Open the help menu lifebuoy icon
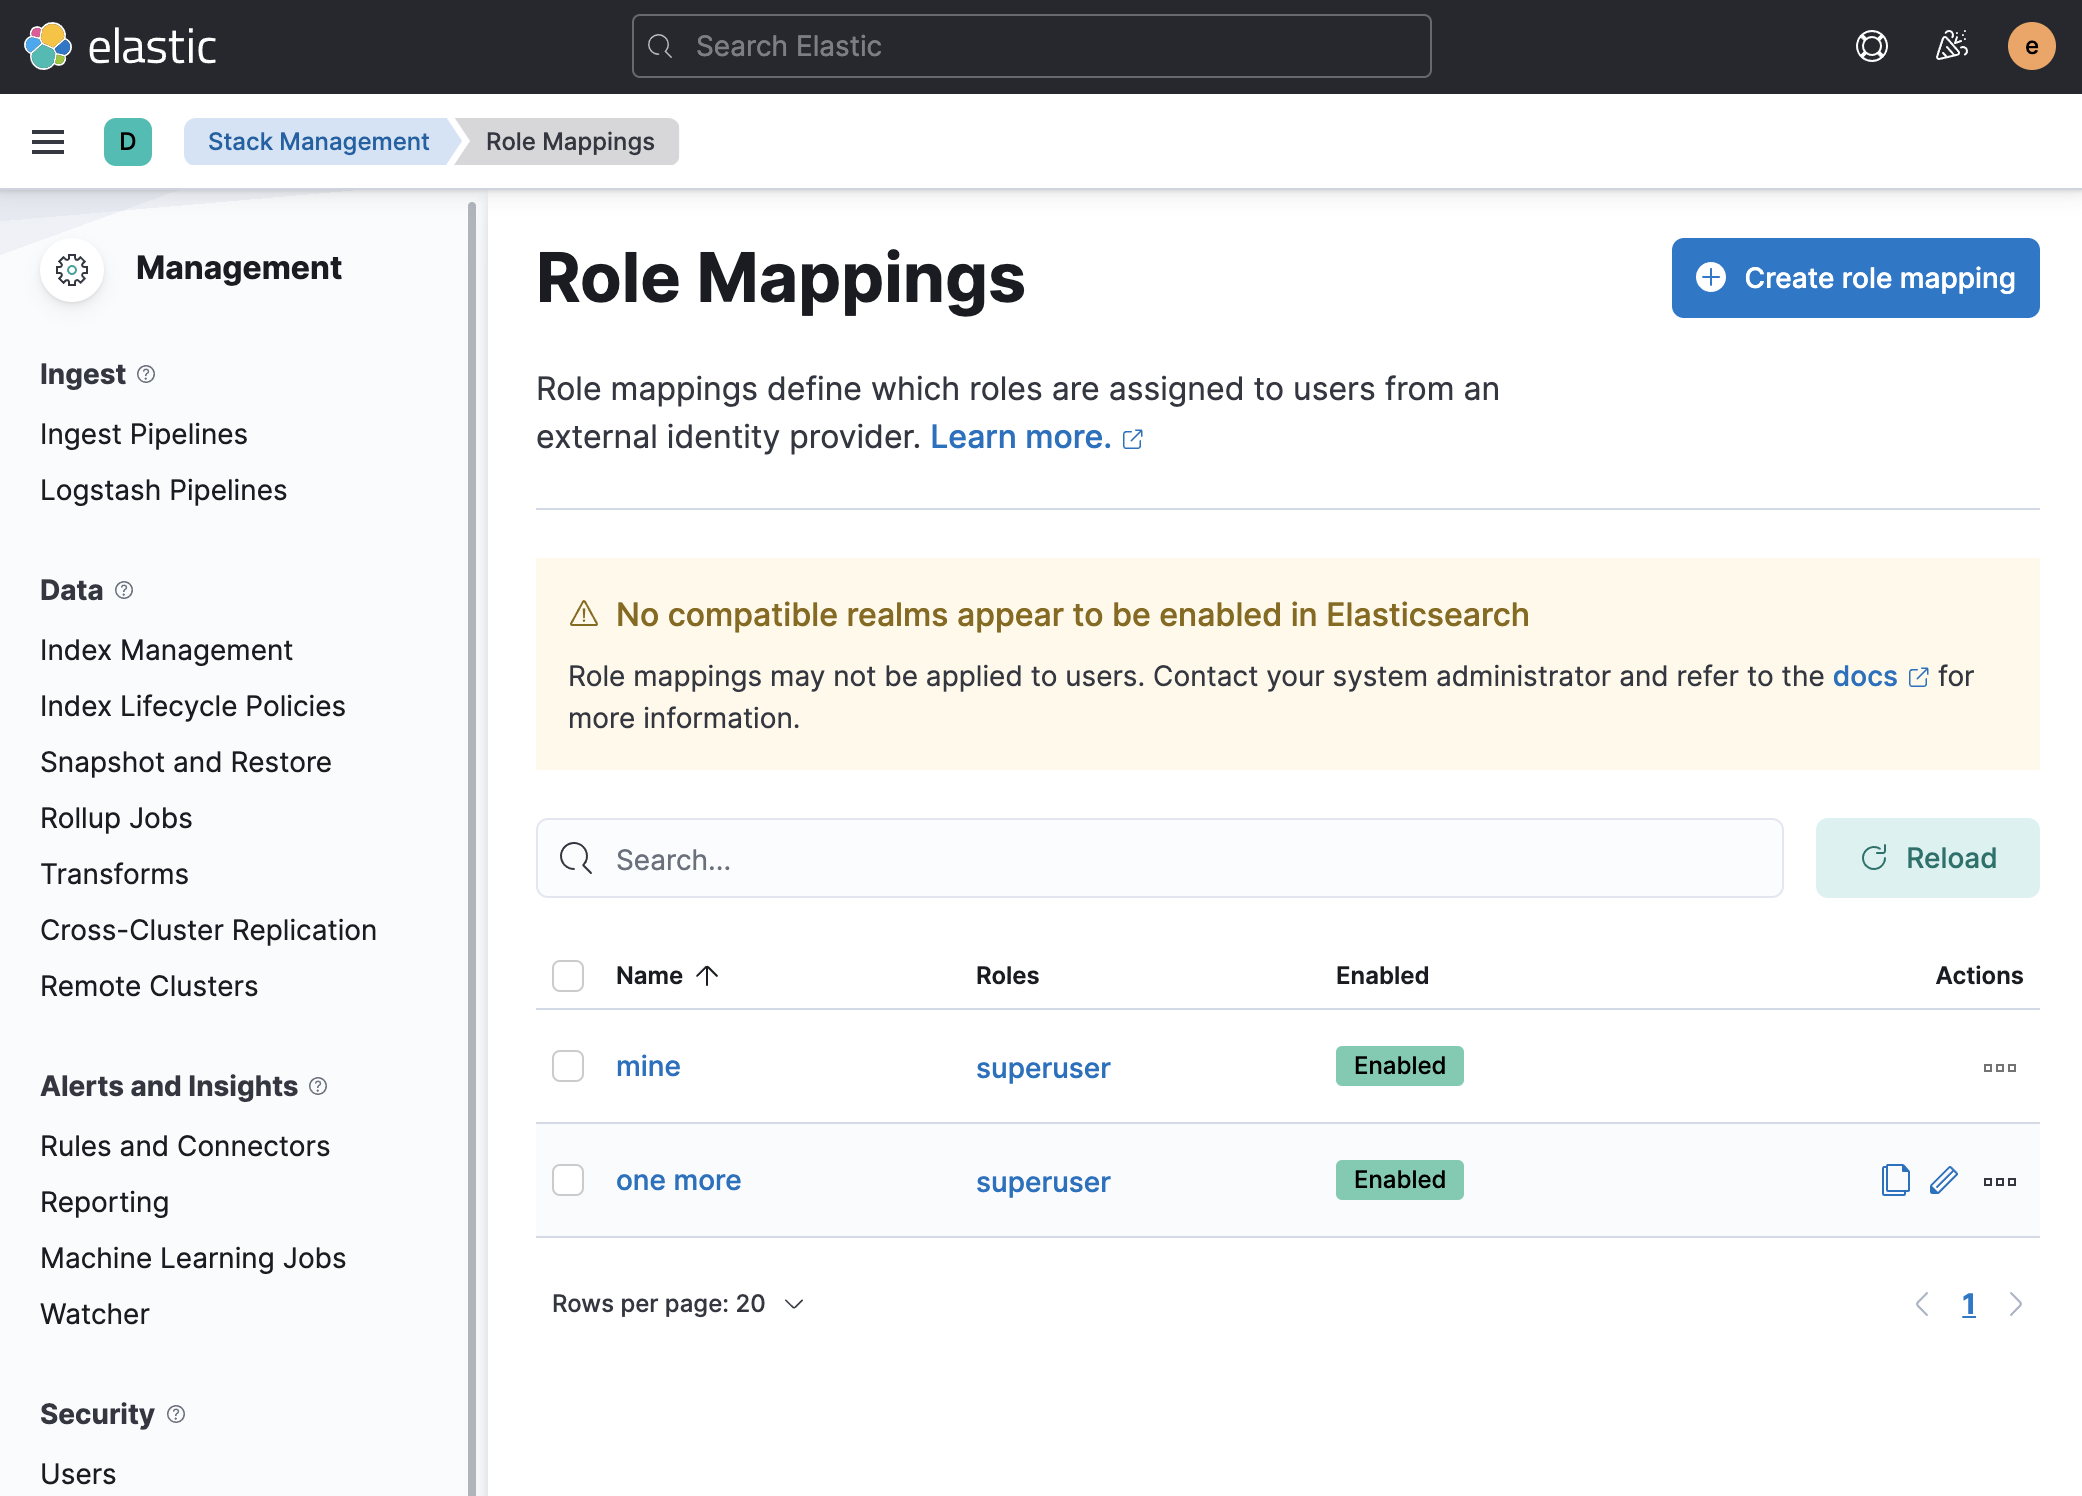The width and height of the screenshot is (2082, 1496). pyautogui.click(x=1871, y=46)
